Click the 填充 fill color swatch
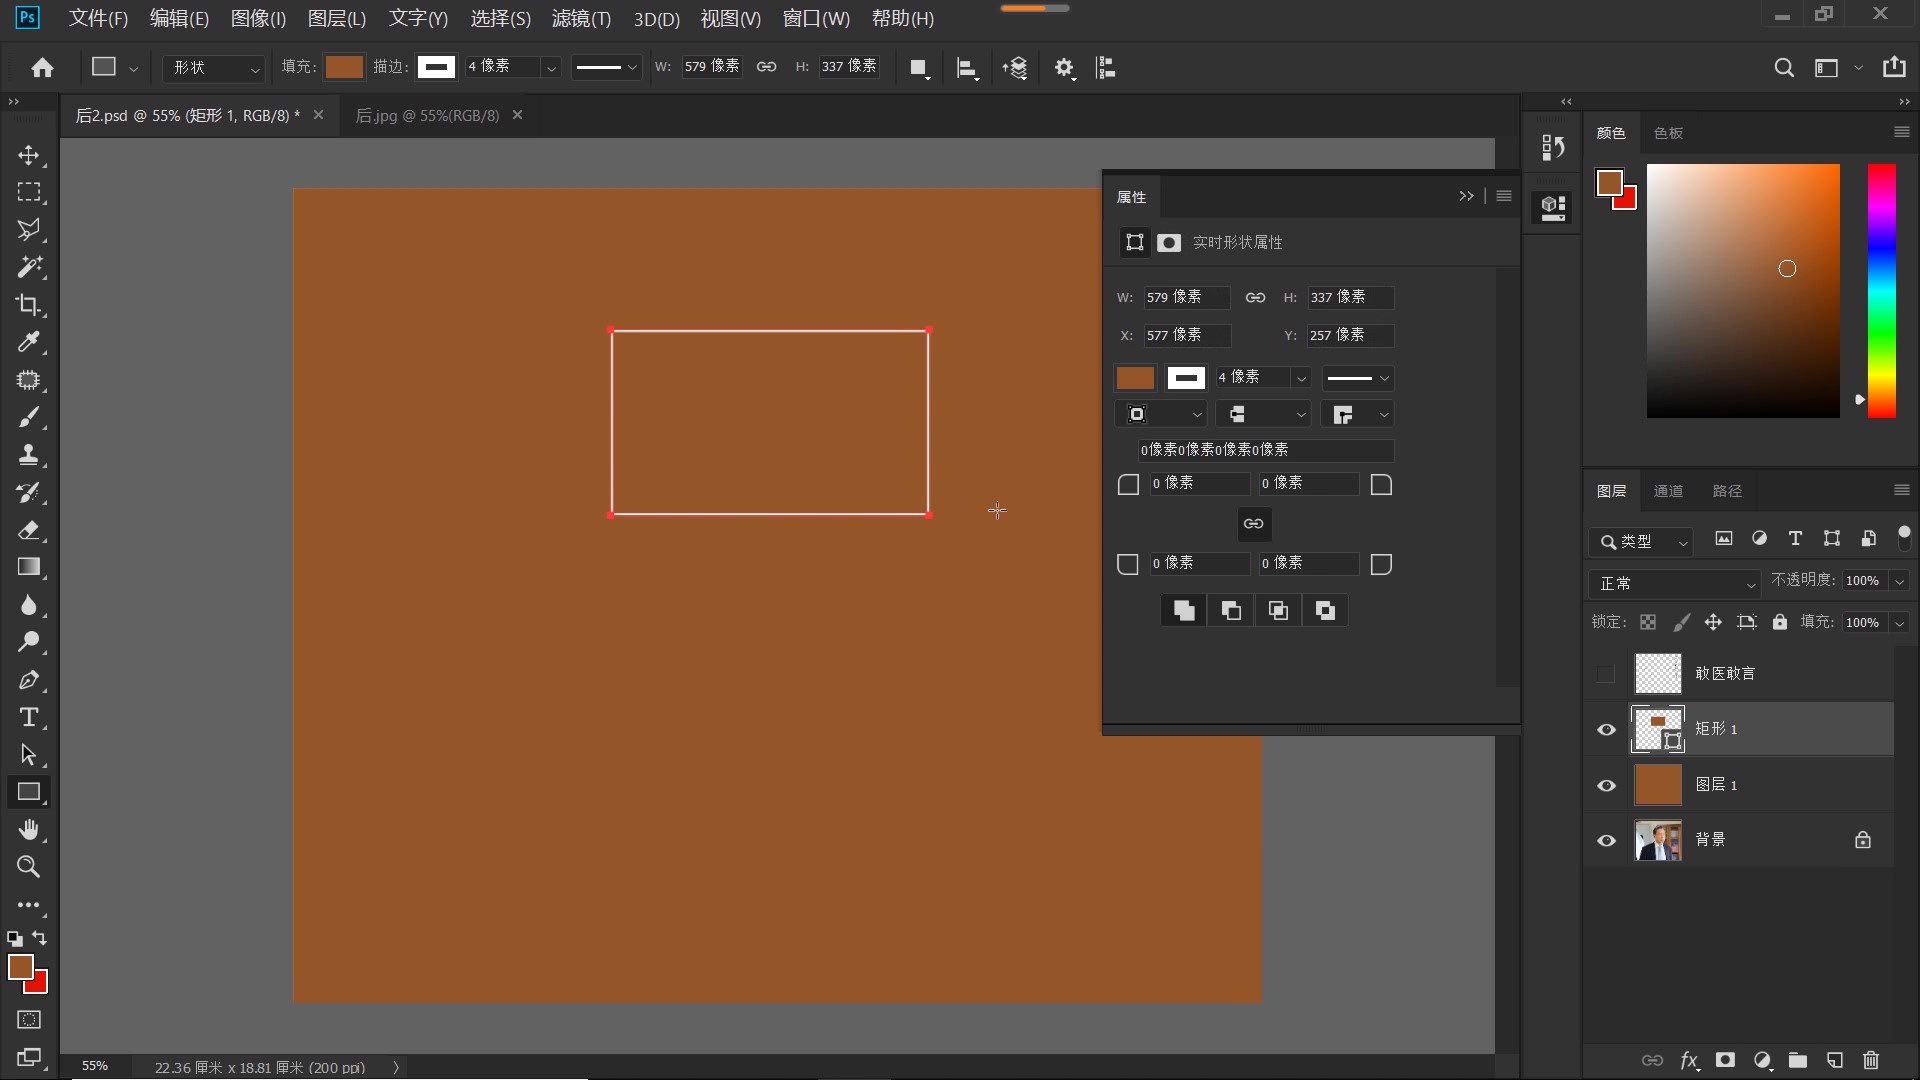 344,67
